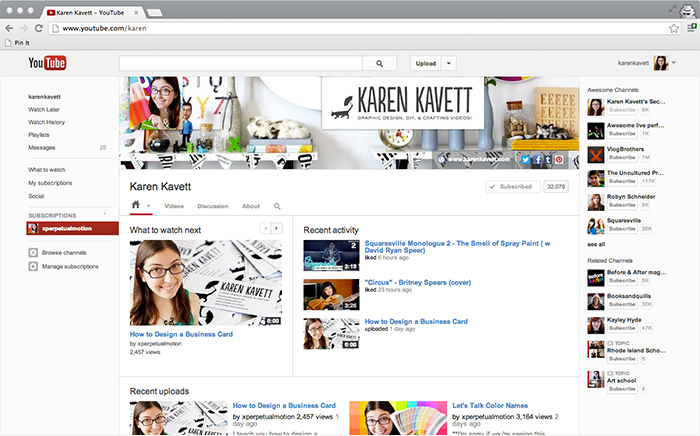Click previous arrow in What to watch next

(x=266, y=228)
